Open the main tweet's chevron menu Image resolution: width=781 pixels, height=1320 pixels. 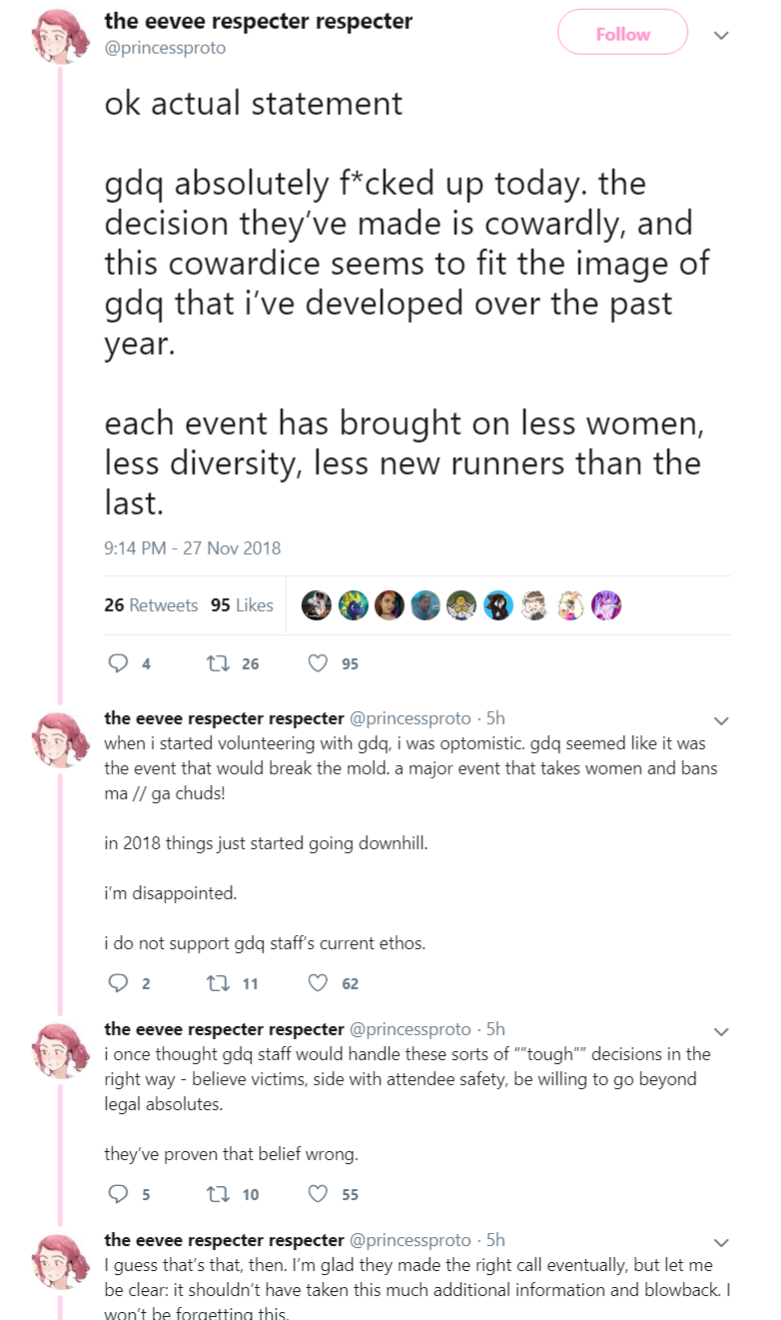(x=721, y=35)
